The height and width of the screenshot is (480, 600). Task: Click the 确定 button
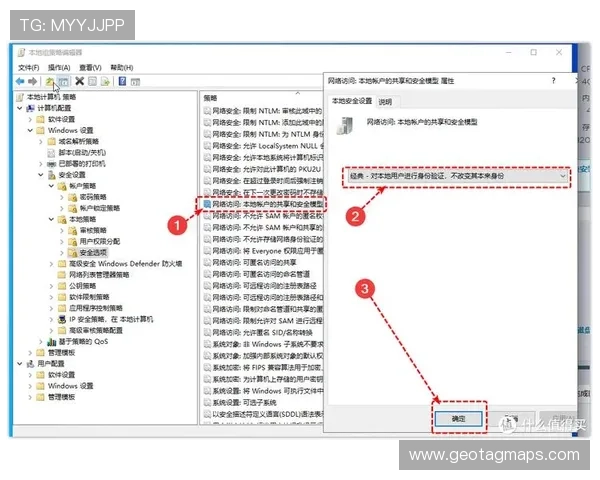[458, 419]
